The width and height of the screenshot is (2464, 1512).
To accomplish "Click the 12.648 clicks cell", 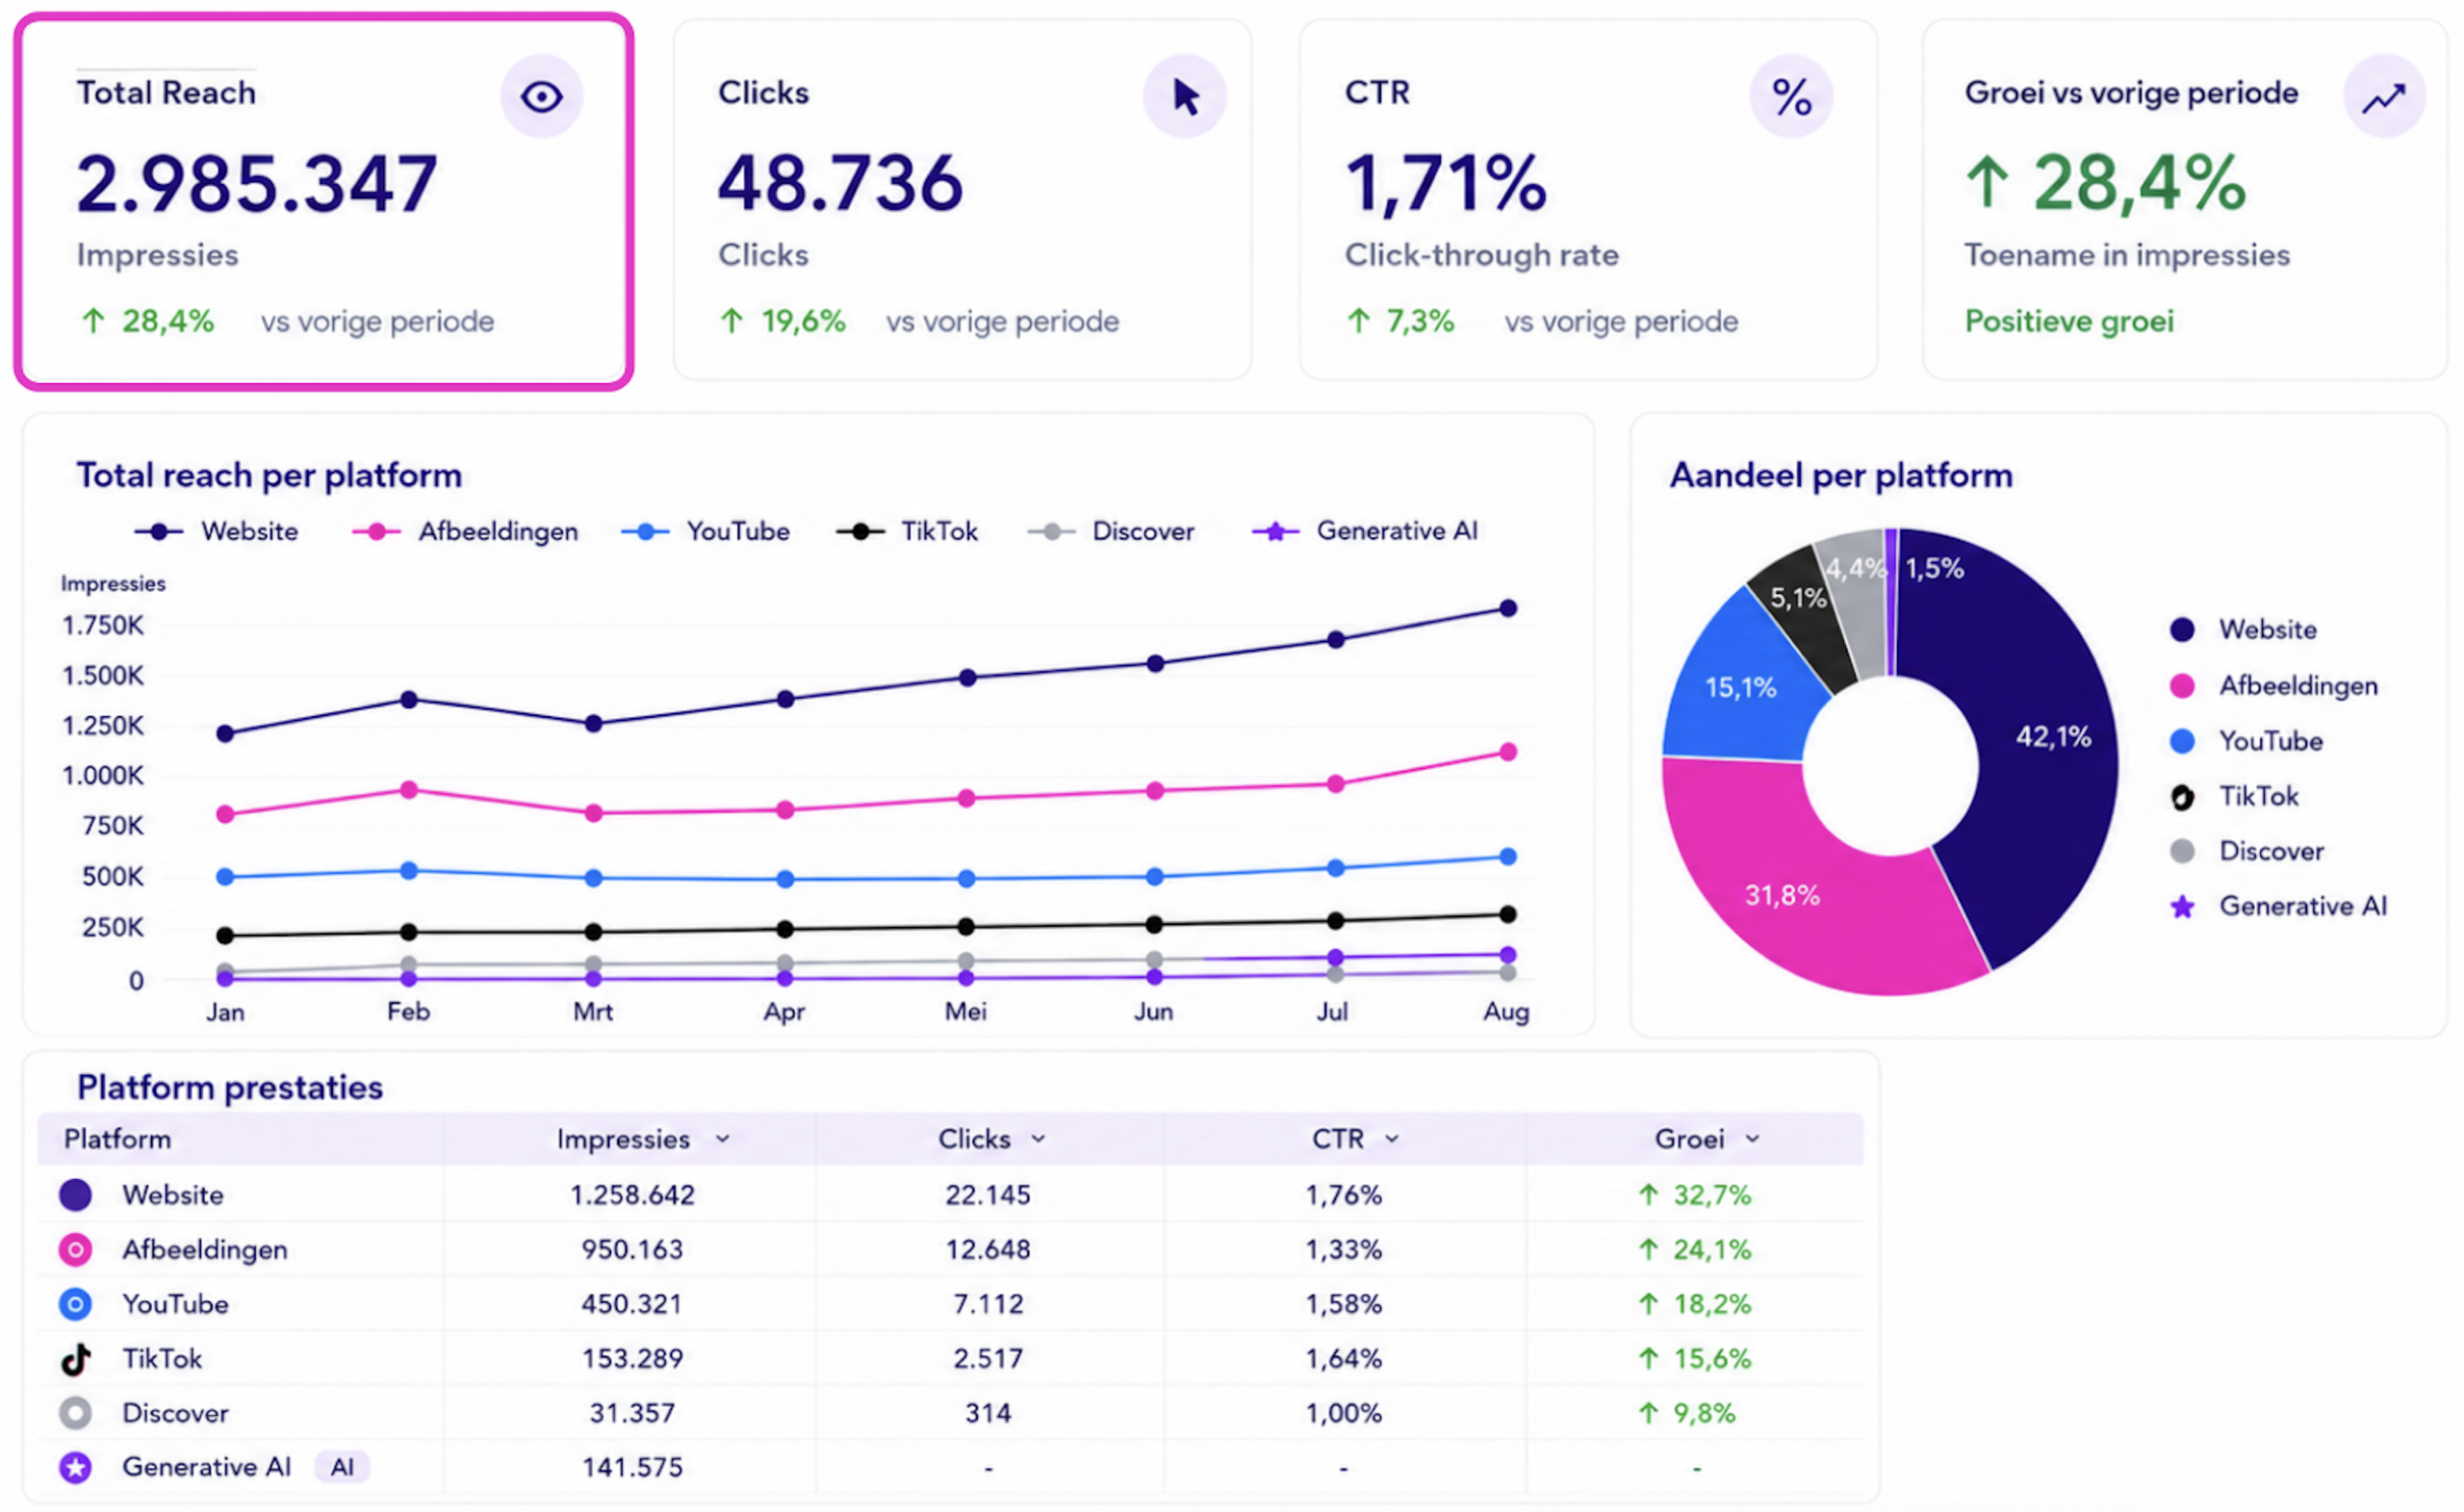I will (x=988, y=1249).
